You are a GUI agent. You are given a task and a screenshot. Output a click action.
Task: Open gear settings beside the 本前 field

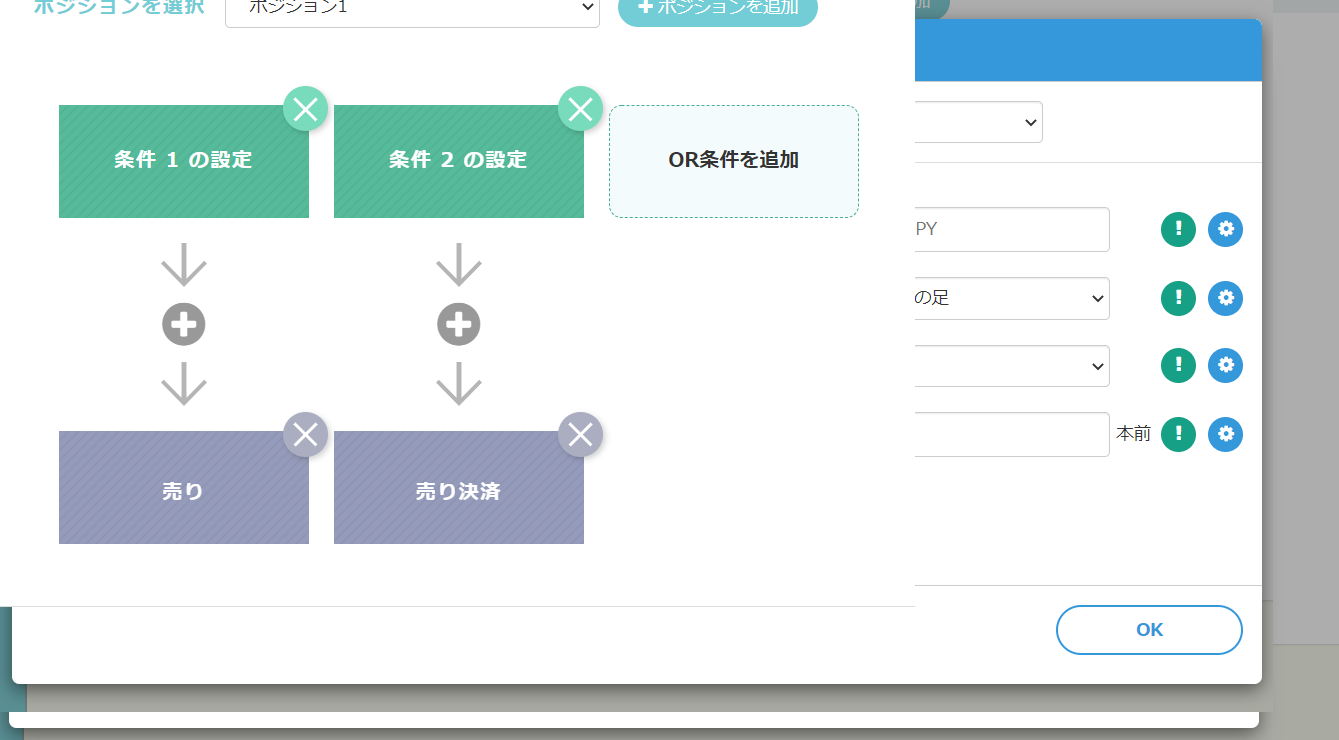coord(1225,434)
